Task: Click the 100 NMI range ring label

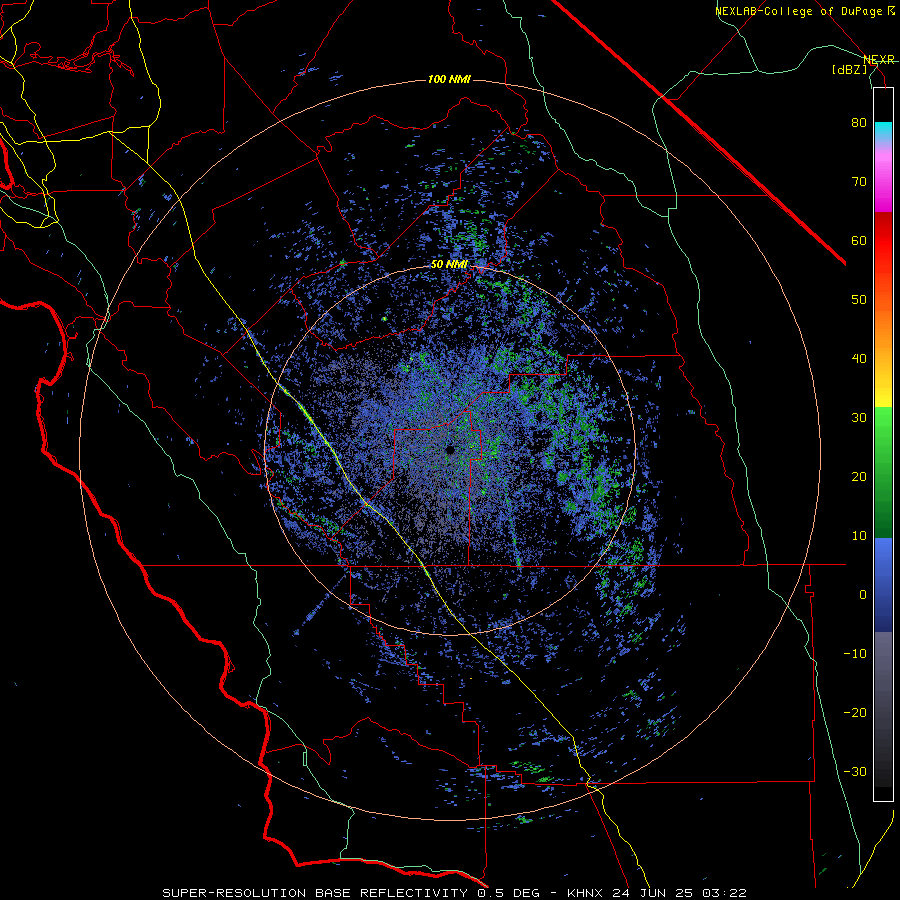Action: (x=449, y=79)
